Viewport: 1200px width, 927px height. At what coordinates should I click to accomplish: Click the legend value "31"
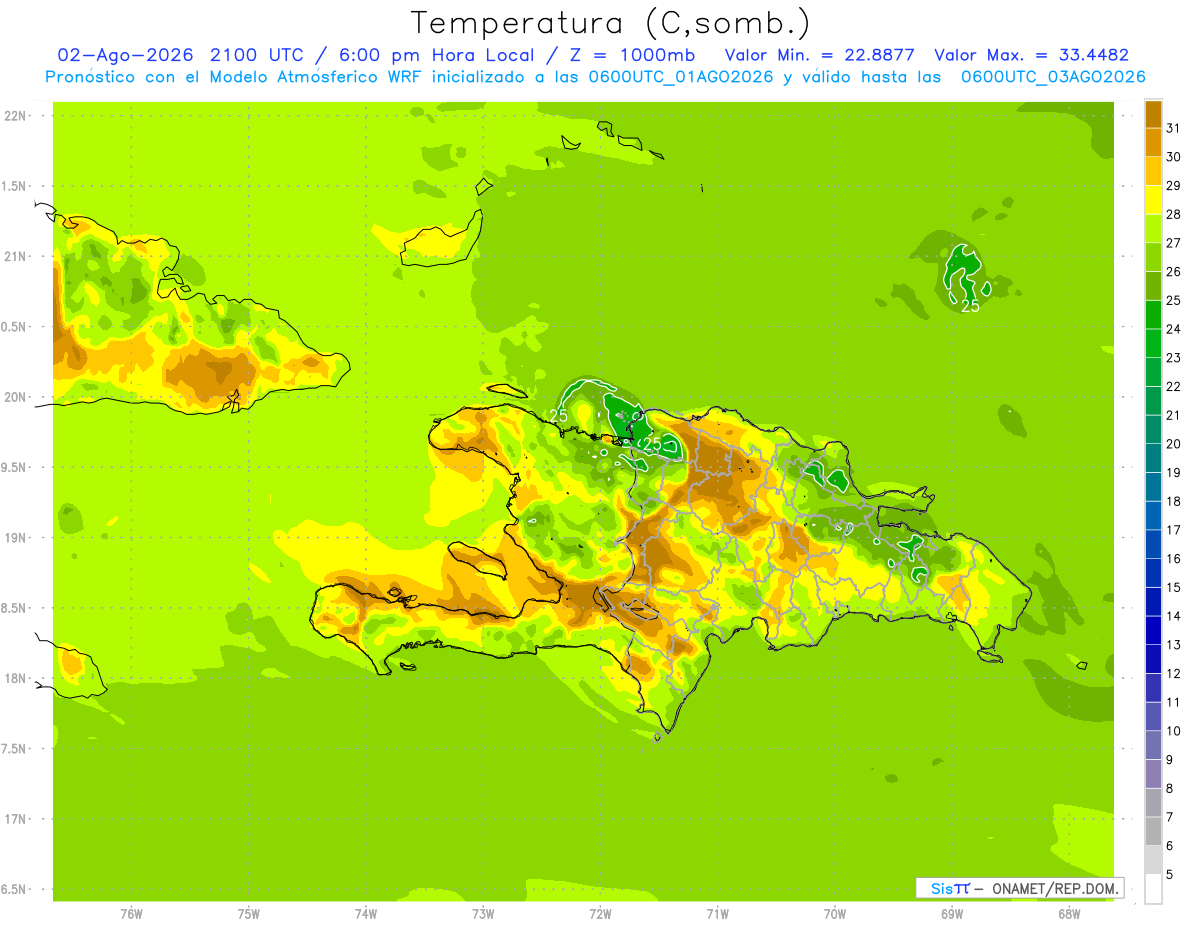1174,128
